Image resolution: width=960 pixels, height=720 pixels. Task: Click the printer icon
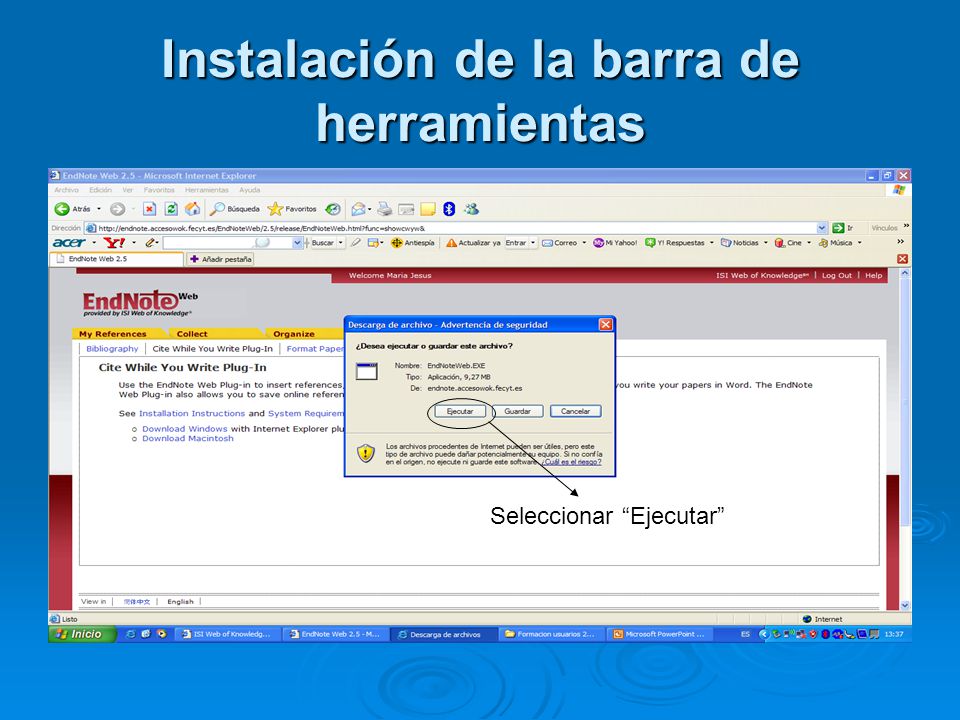pyautogui.click(x=384, y=209)
